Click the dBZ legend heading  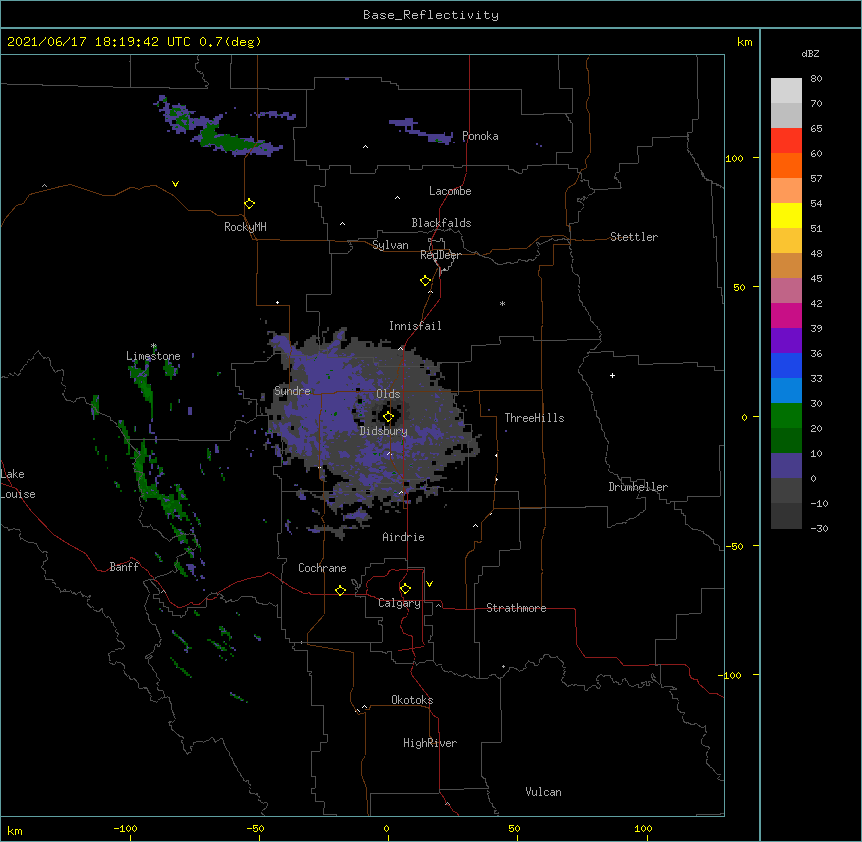810,53
